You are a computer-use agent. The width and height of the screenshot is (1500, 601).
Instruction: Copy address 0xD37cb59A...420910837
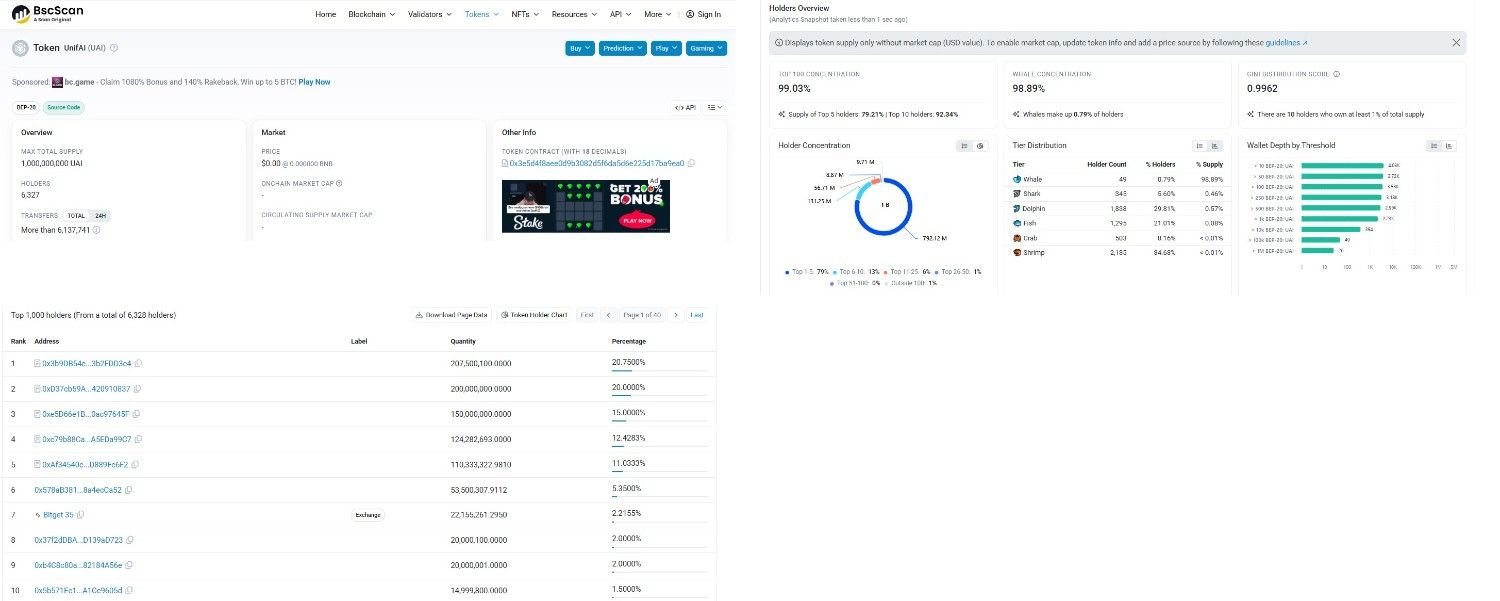137,388
